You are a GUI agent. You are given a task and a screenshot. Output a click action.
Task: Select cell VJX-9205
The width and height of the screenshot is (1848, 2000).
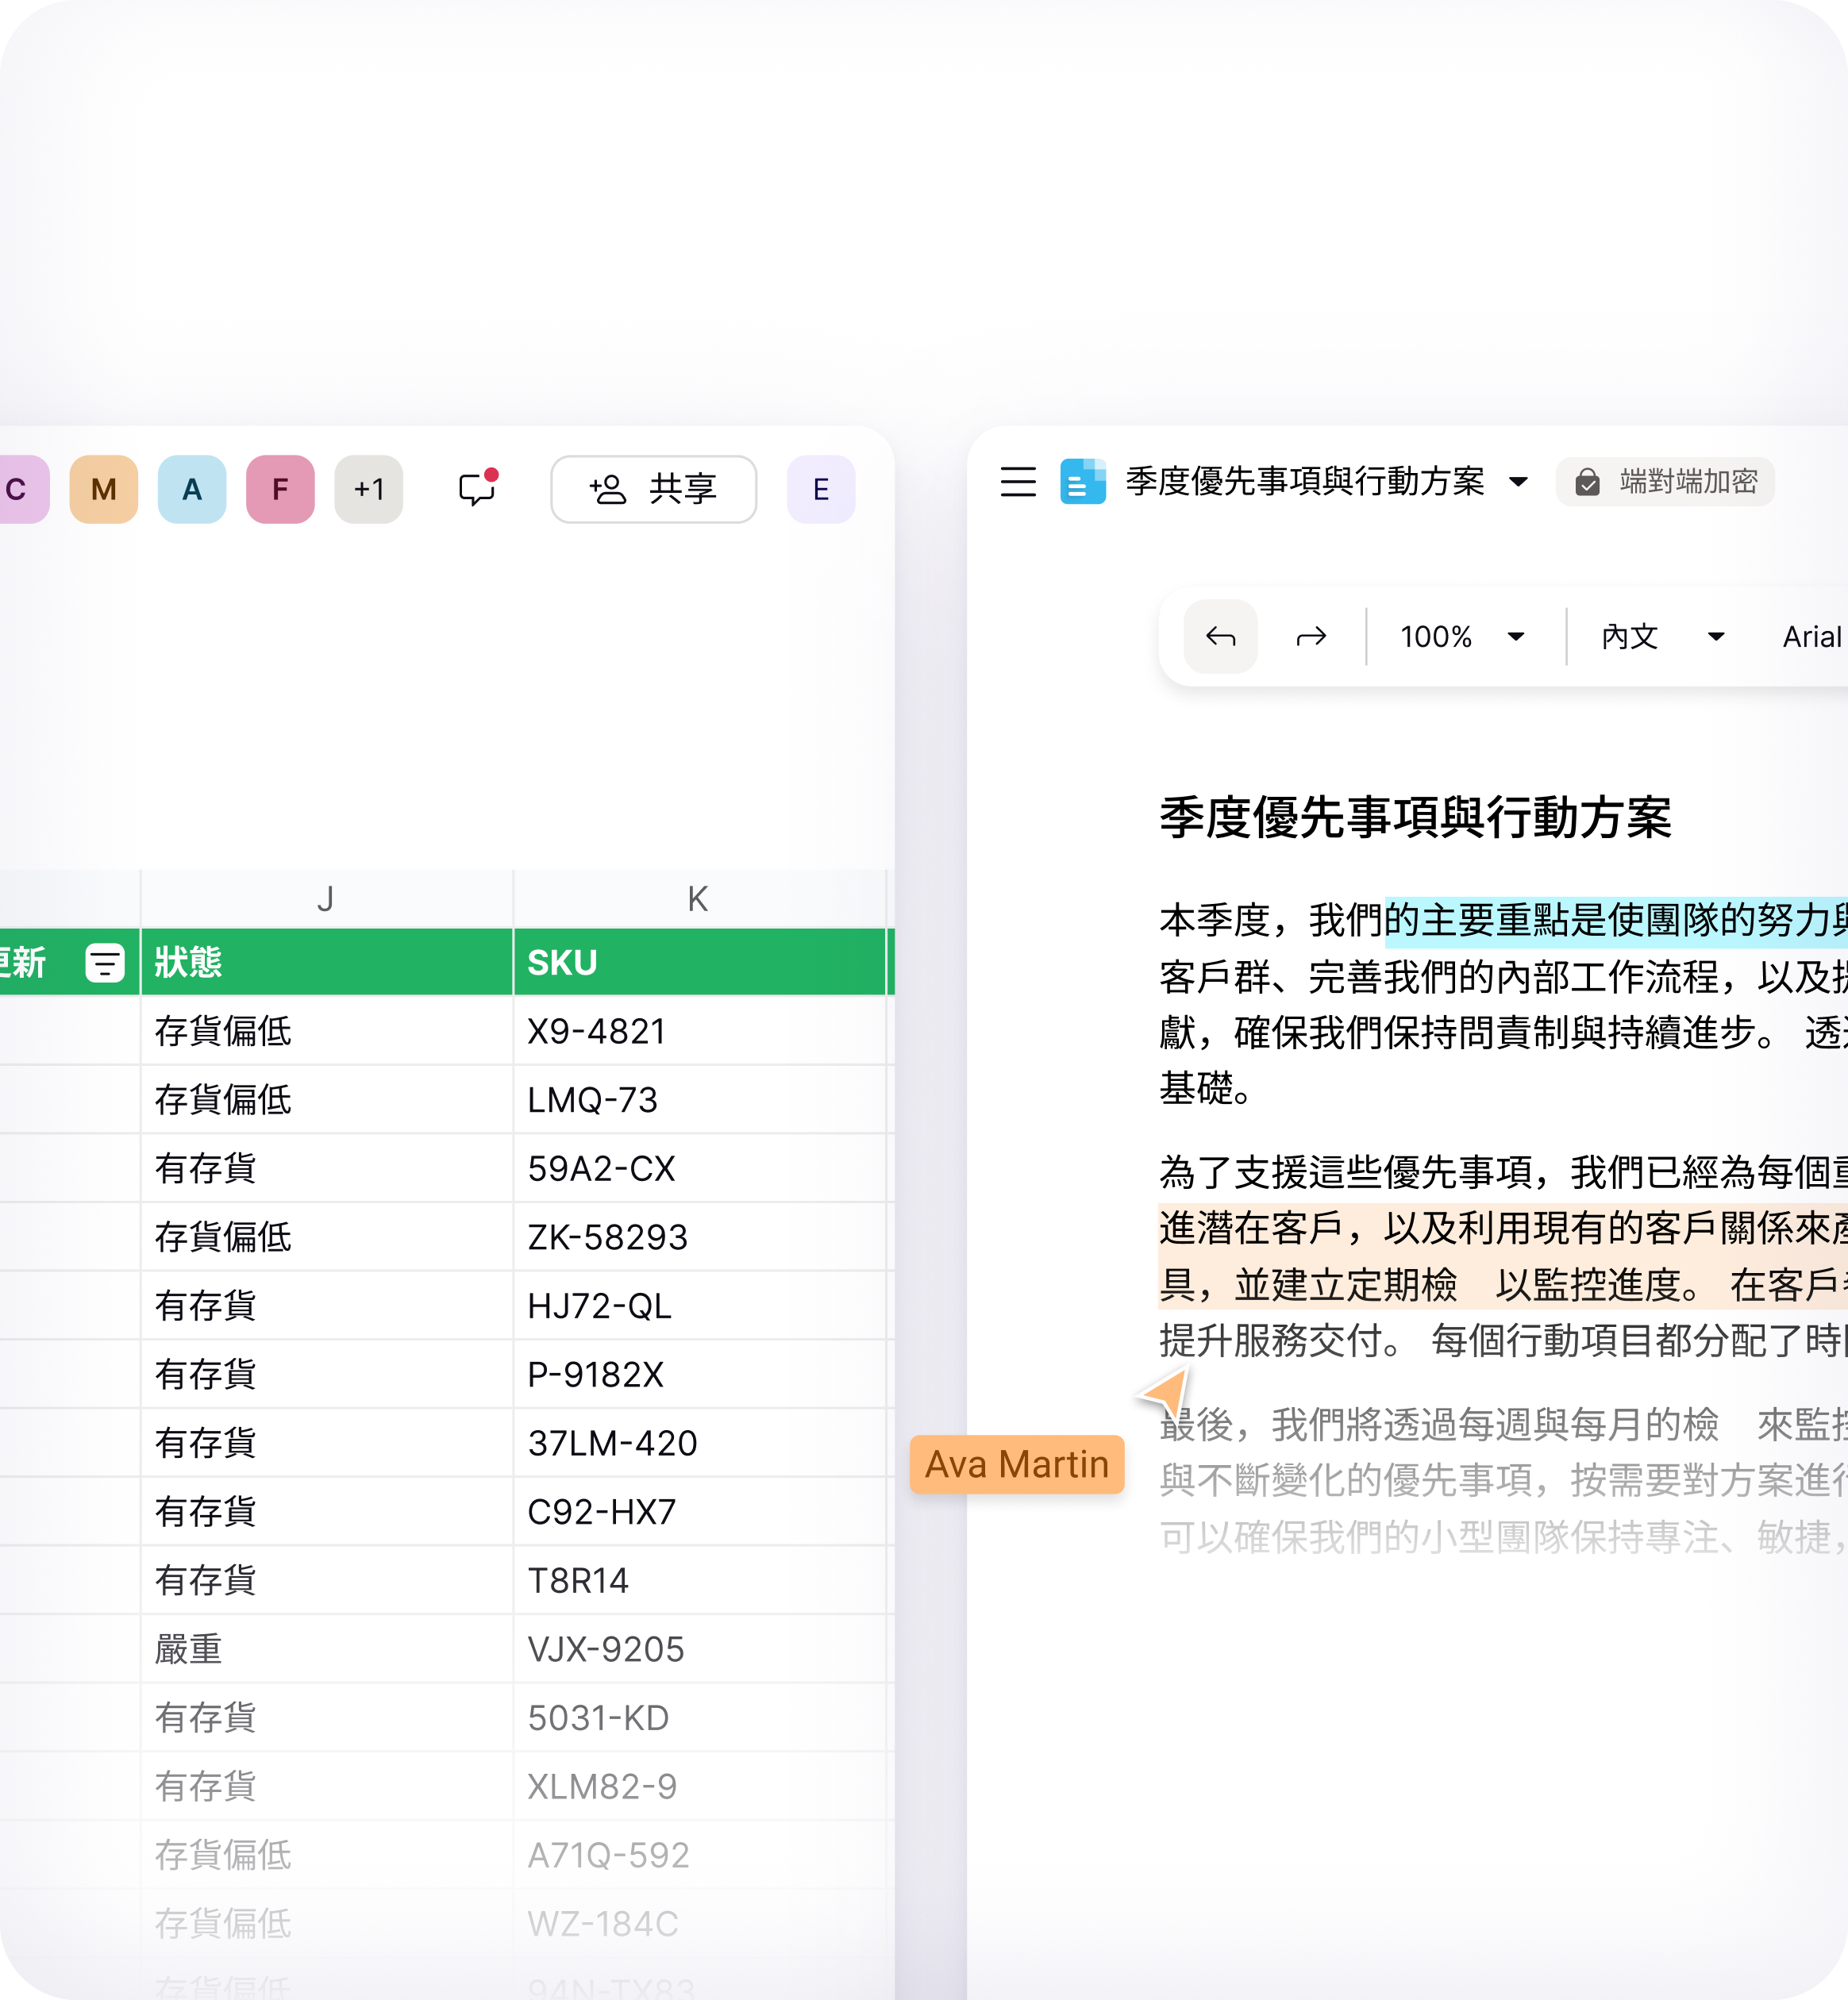click(x=699, y=1649)
